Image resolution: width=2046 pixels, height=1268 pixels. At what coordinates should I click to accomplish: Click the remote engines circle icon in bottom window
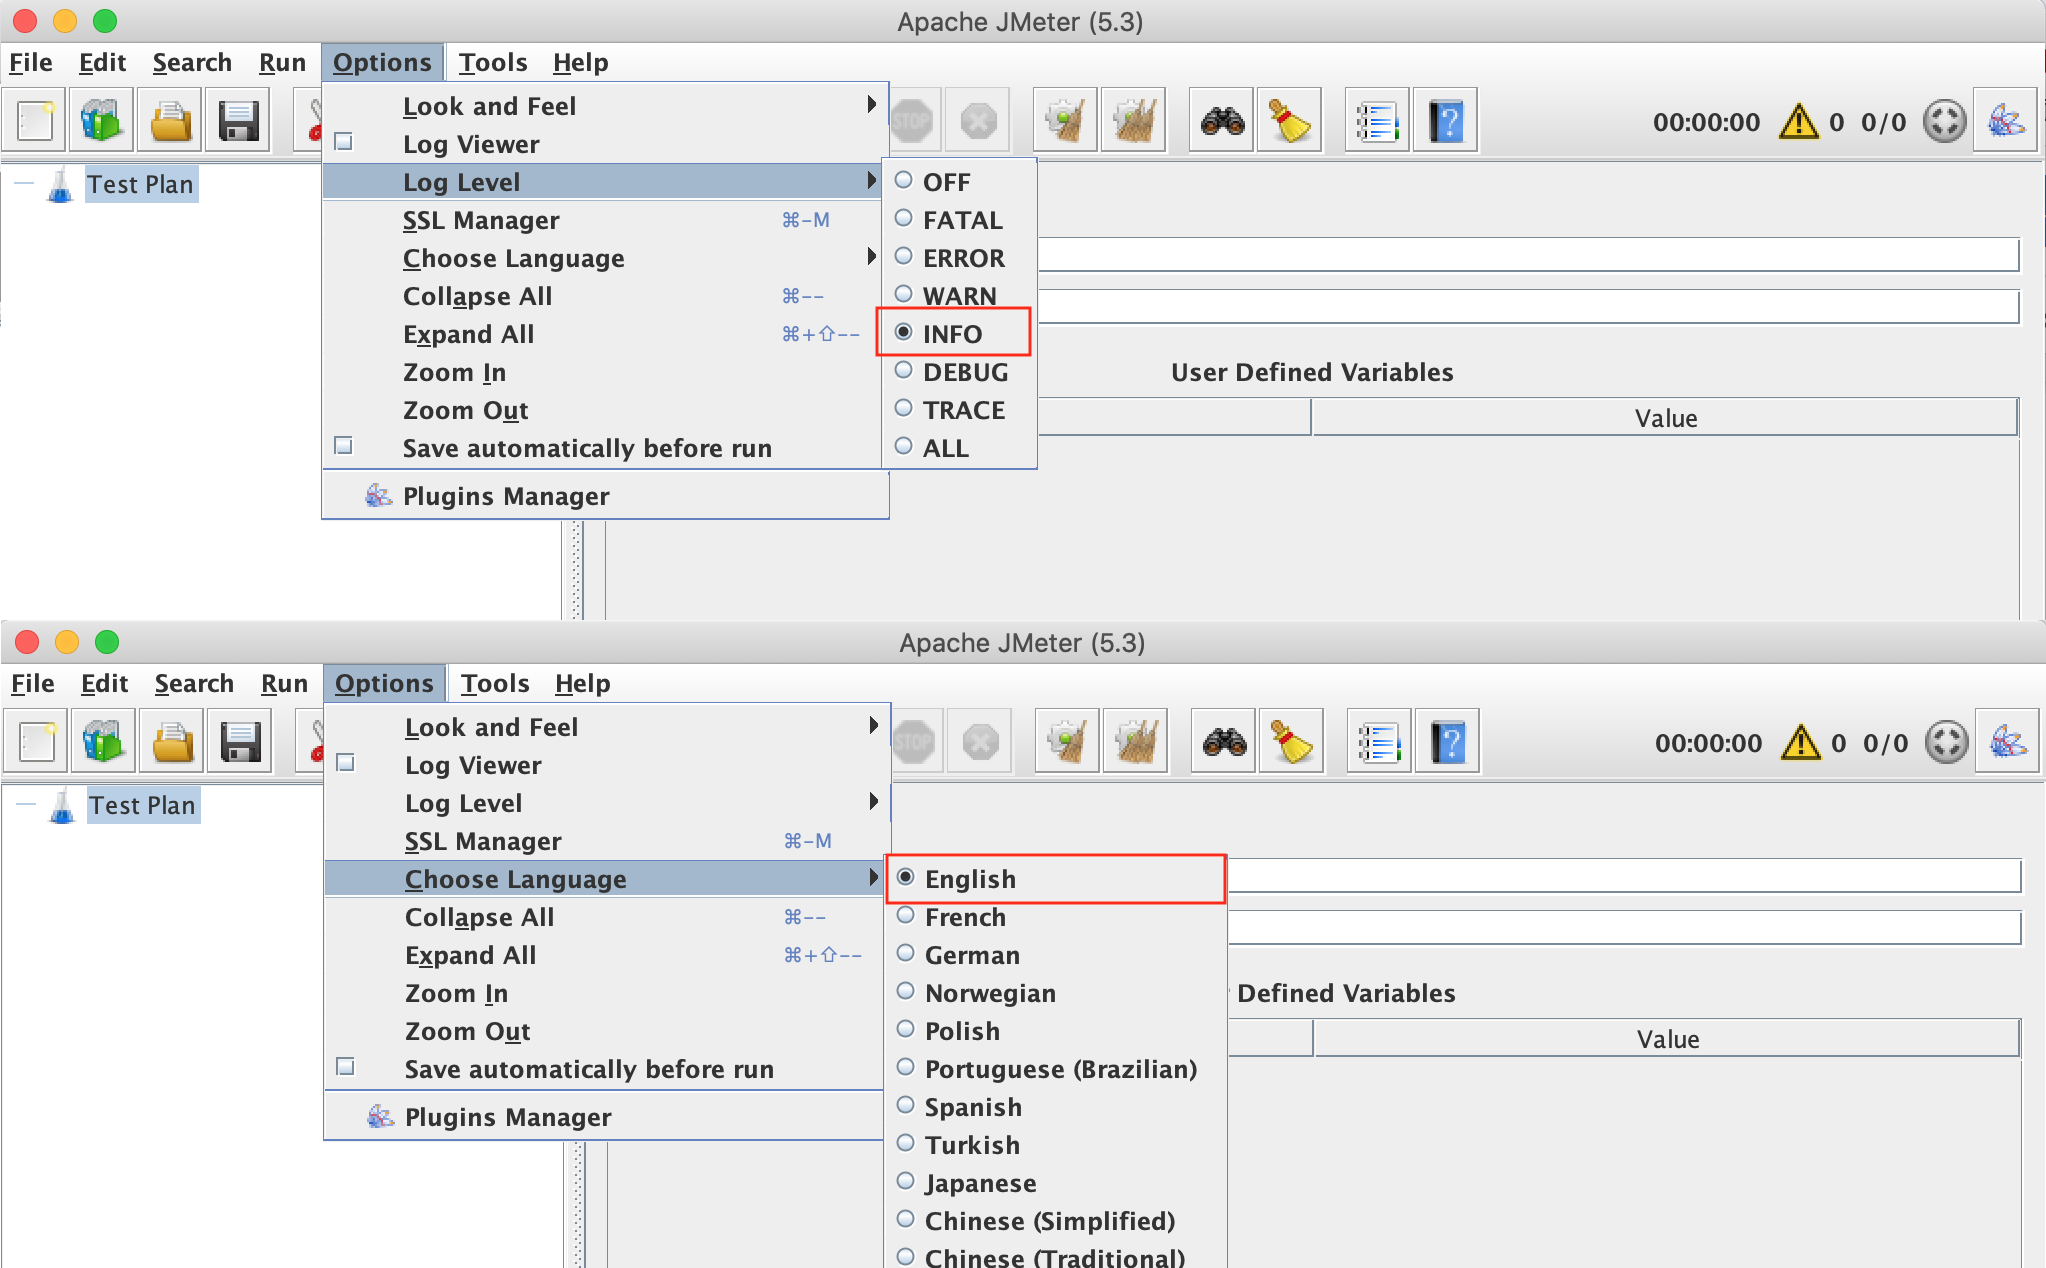[x=1946, y=742]
